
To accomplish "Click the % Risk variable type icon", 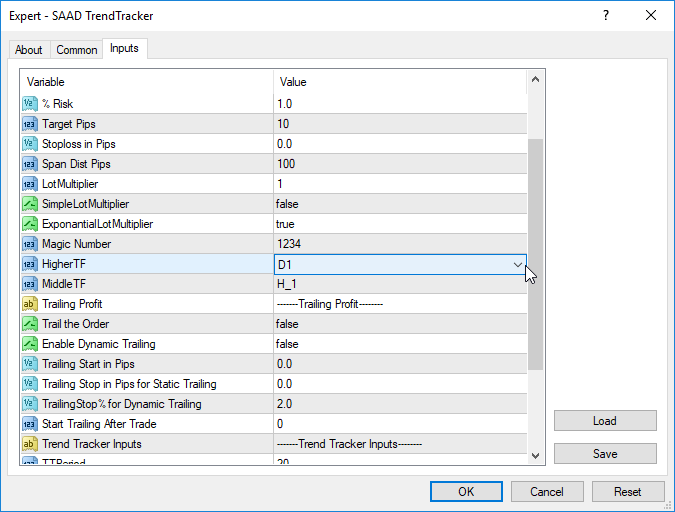I will point(29,104).
